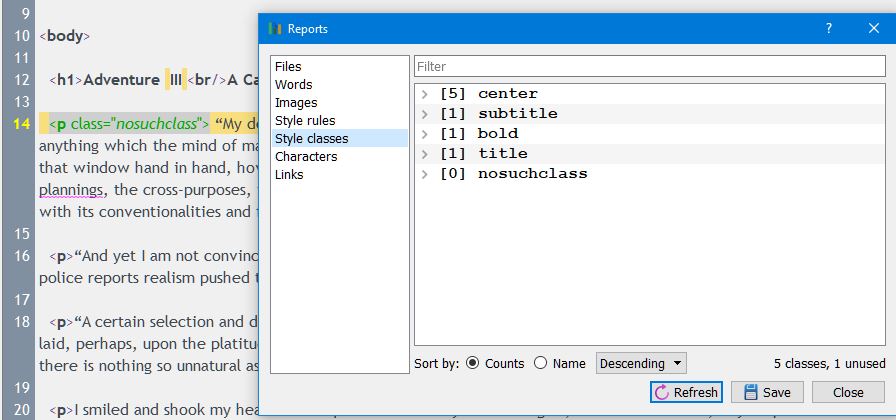This screenshot has width=896, height=420.
Task: Select the Name sort radio button
Action: point(541,364)
